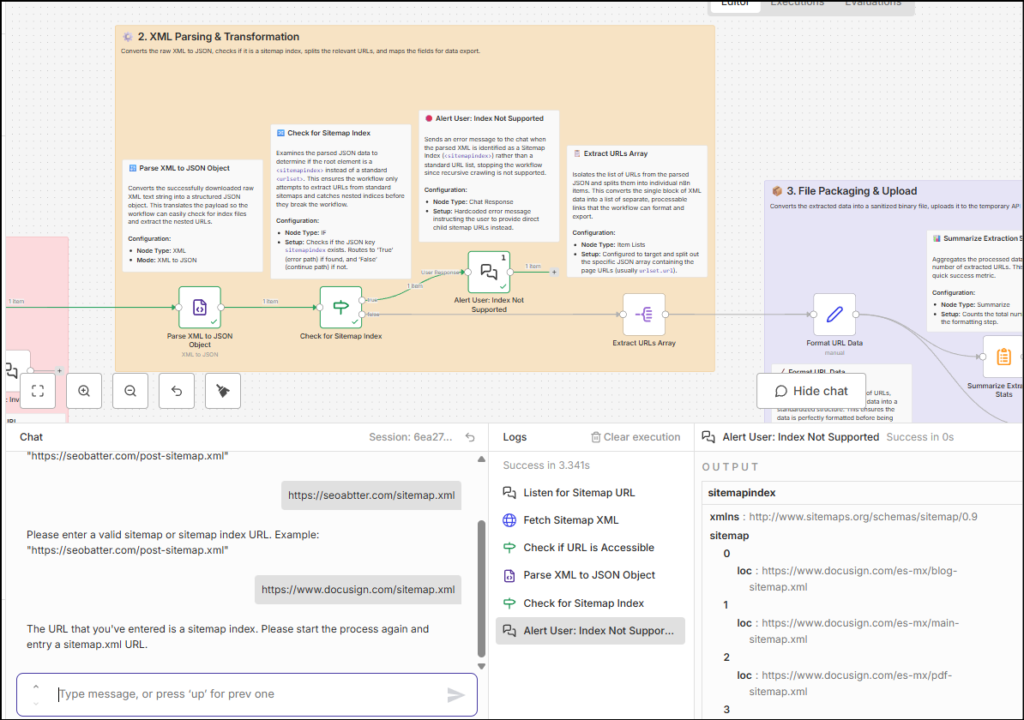Select Alert User: Index Not Supported log entry
Image resolution: width=1024 pixels, height=720 pixels.
point(590,630)
